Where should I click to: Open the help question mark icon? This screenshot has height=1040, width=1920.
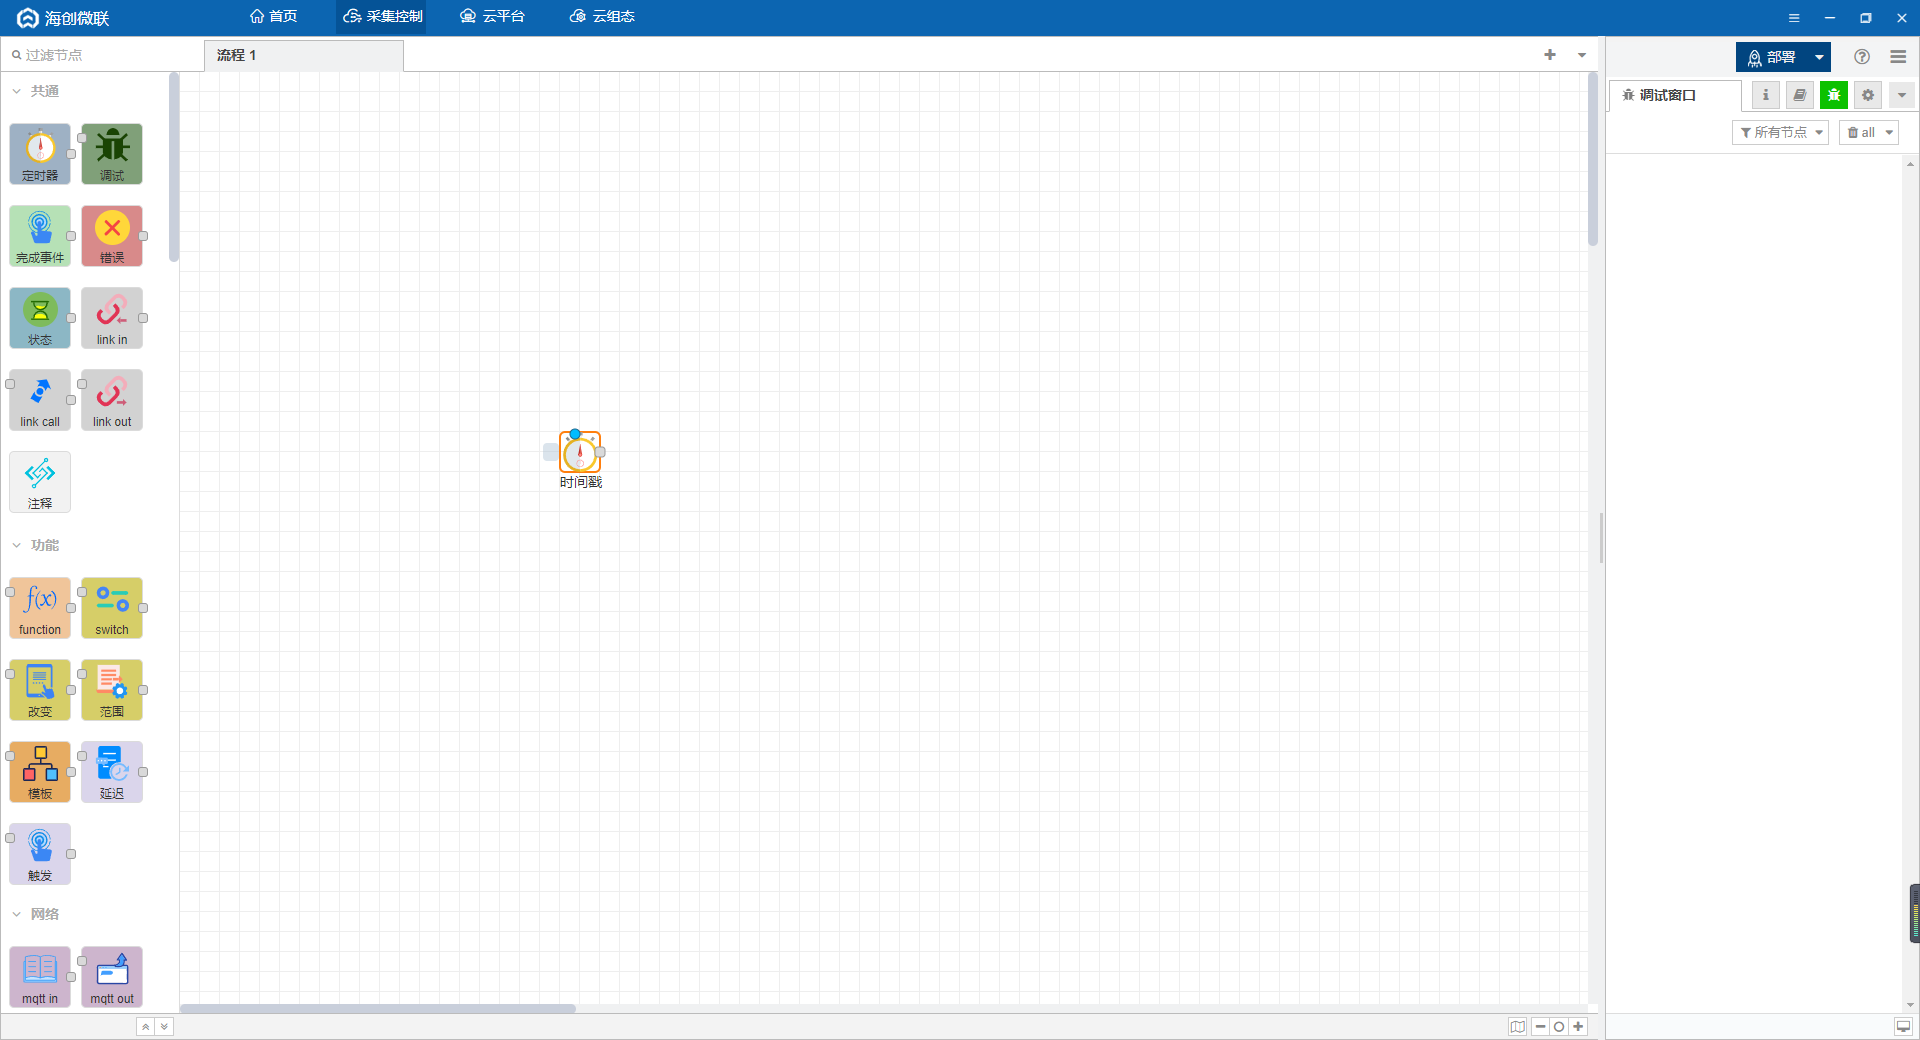click(1862, 57)
